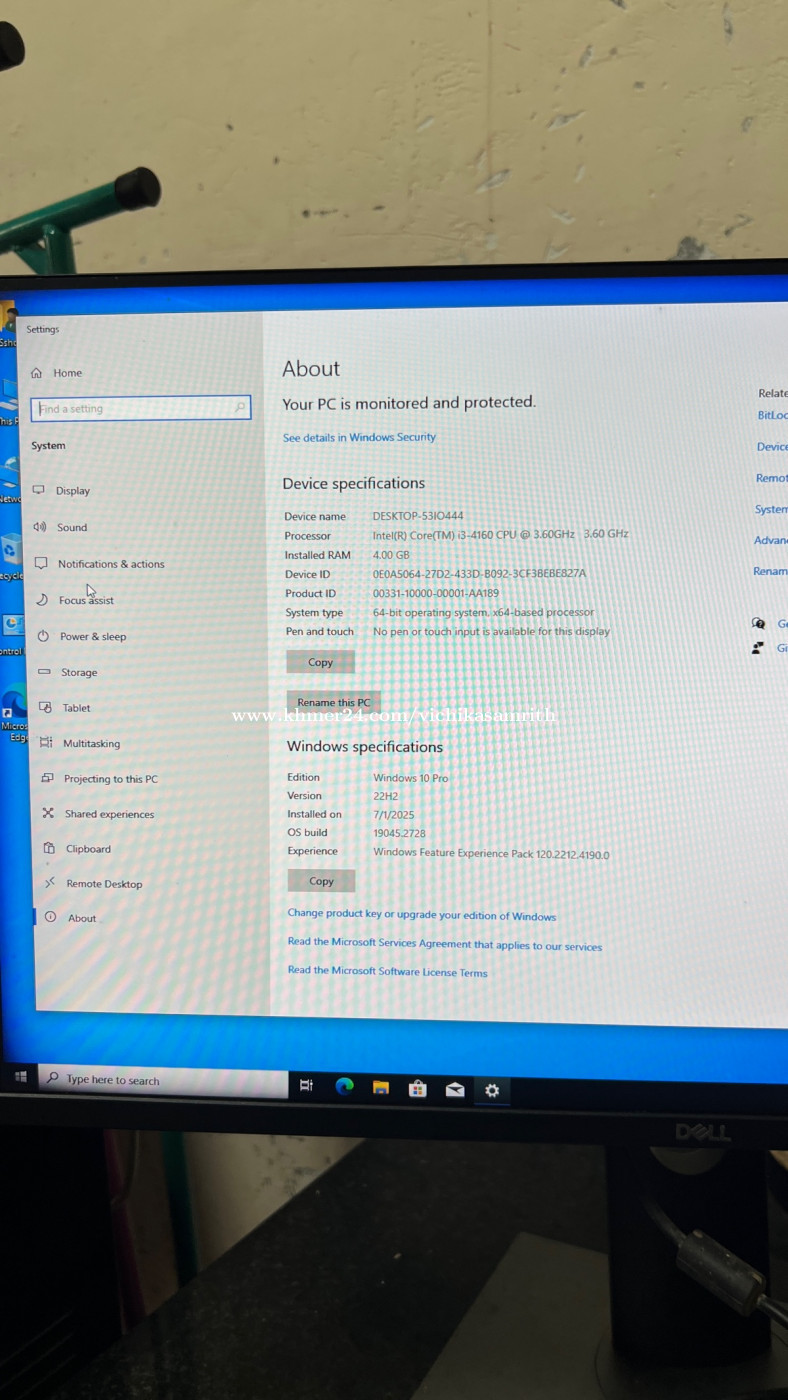Click Installed RAM value 4.00 GB
This screenshot has height=1400, width=788.
(x=391, y=555)
